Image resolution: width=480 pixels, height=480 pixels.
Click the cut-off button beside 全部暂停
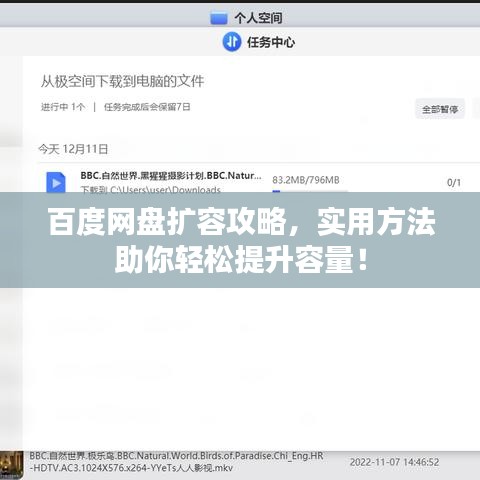click(477, 109)
